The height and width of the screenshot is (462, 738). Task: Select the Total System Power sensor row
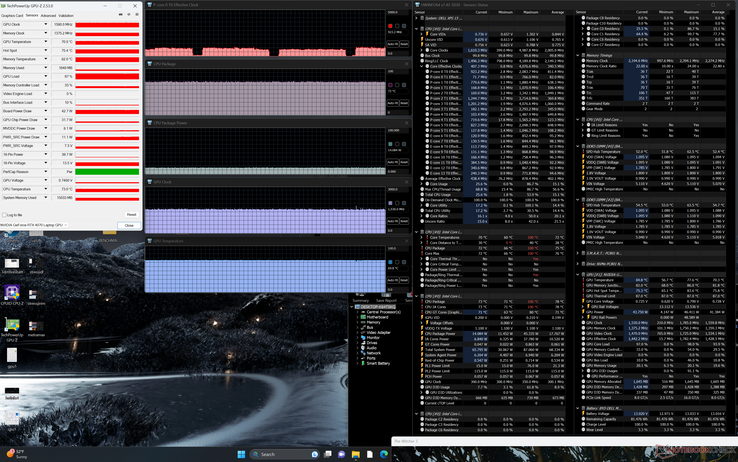[x=493, y=350]
